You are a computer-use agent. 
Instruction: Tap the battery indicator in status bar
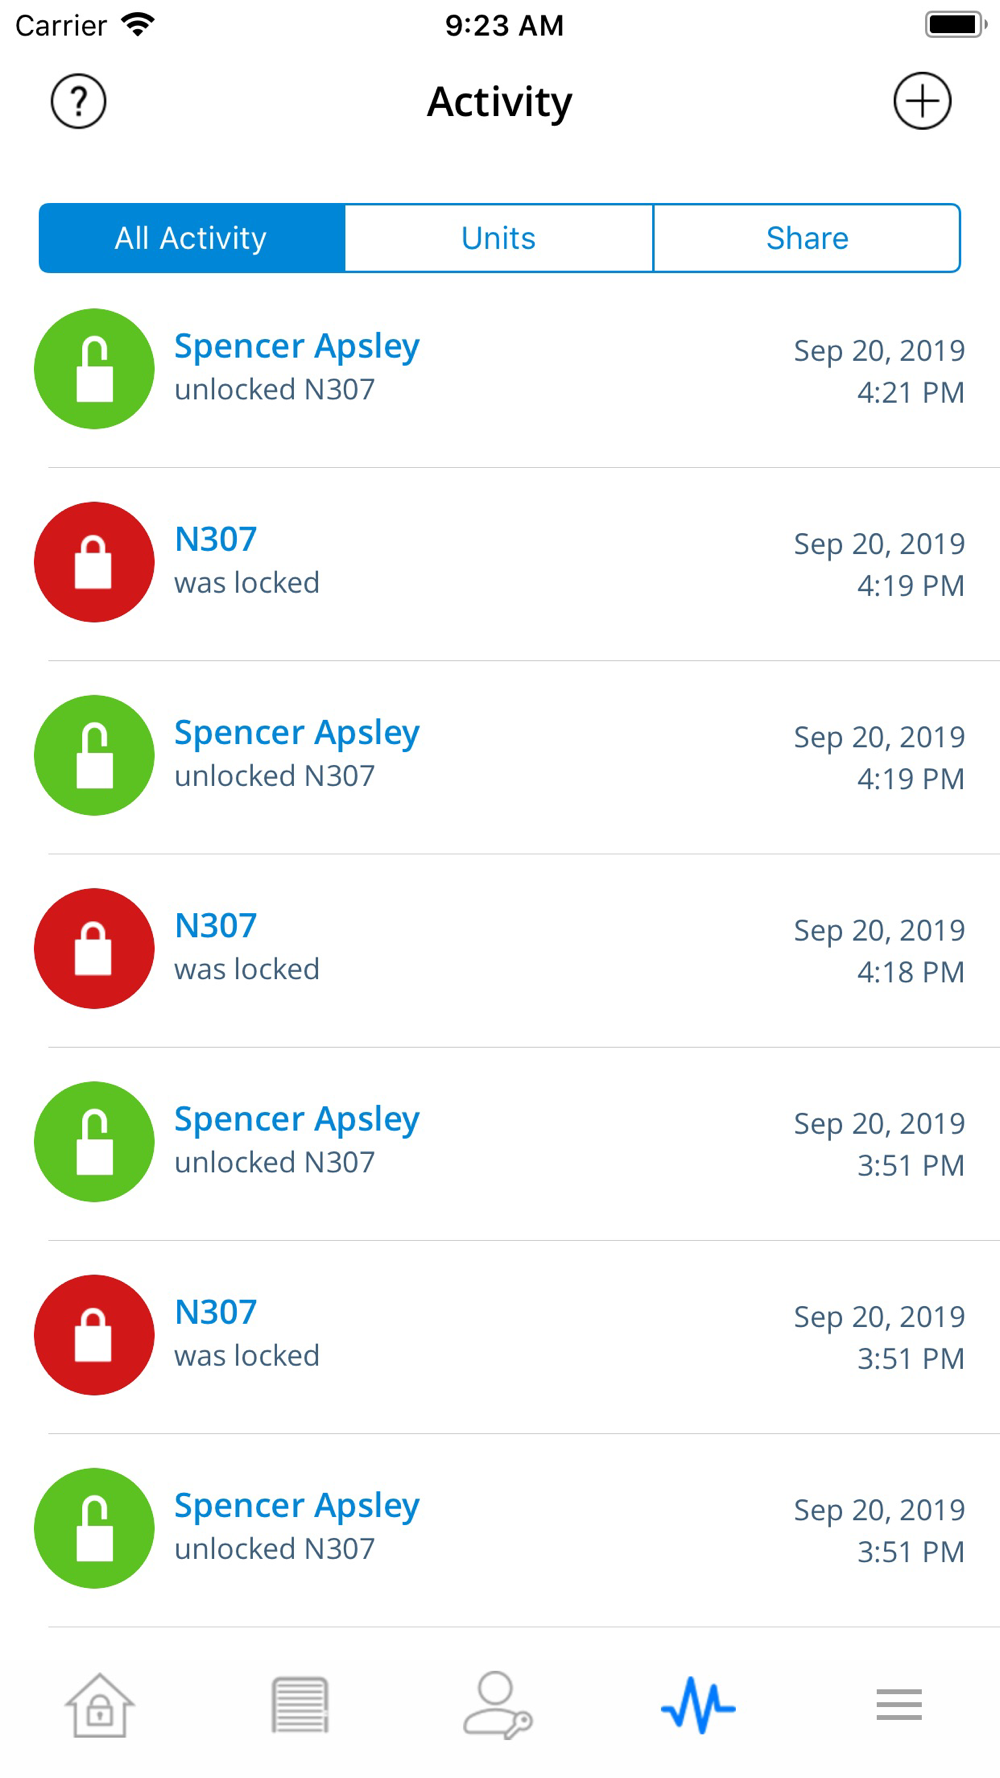955,25
